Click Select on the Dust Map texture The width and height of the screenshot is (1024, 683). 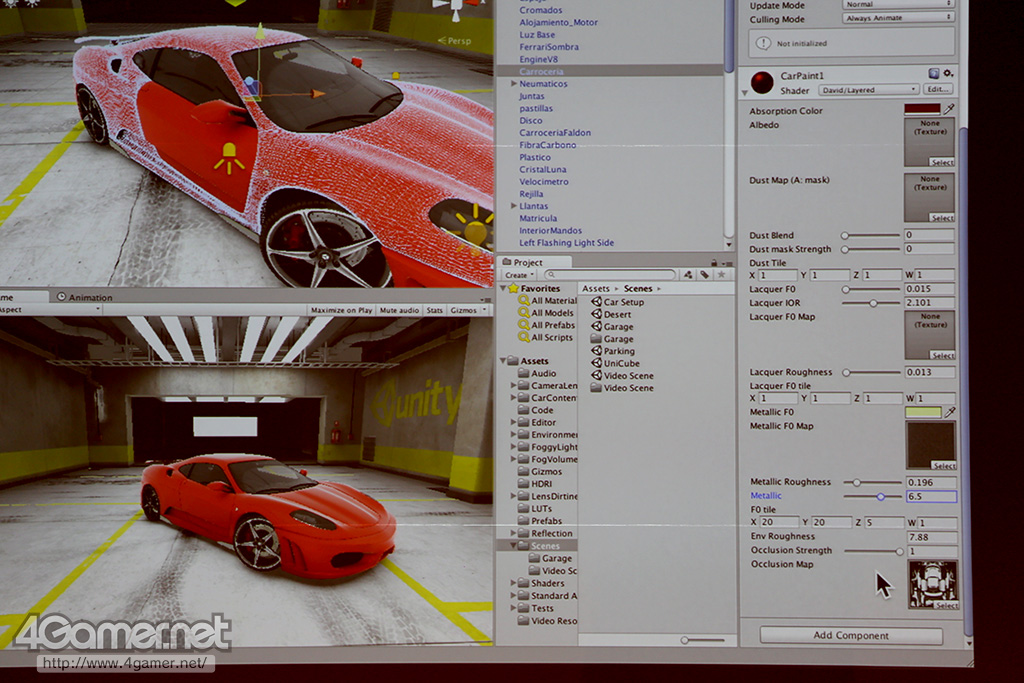coord(942,217)
